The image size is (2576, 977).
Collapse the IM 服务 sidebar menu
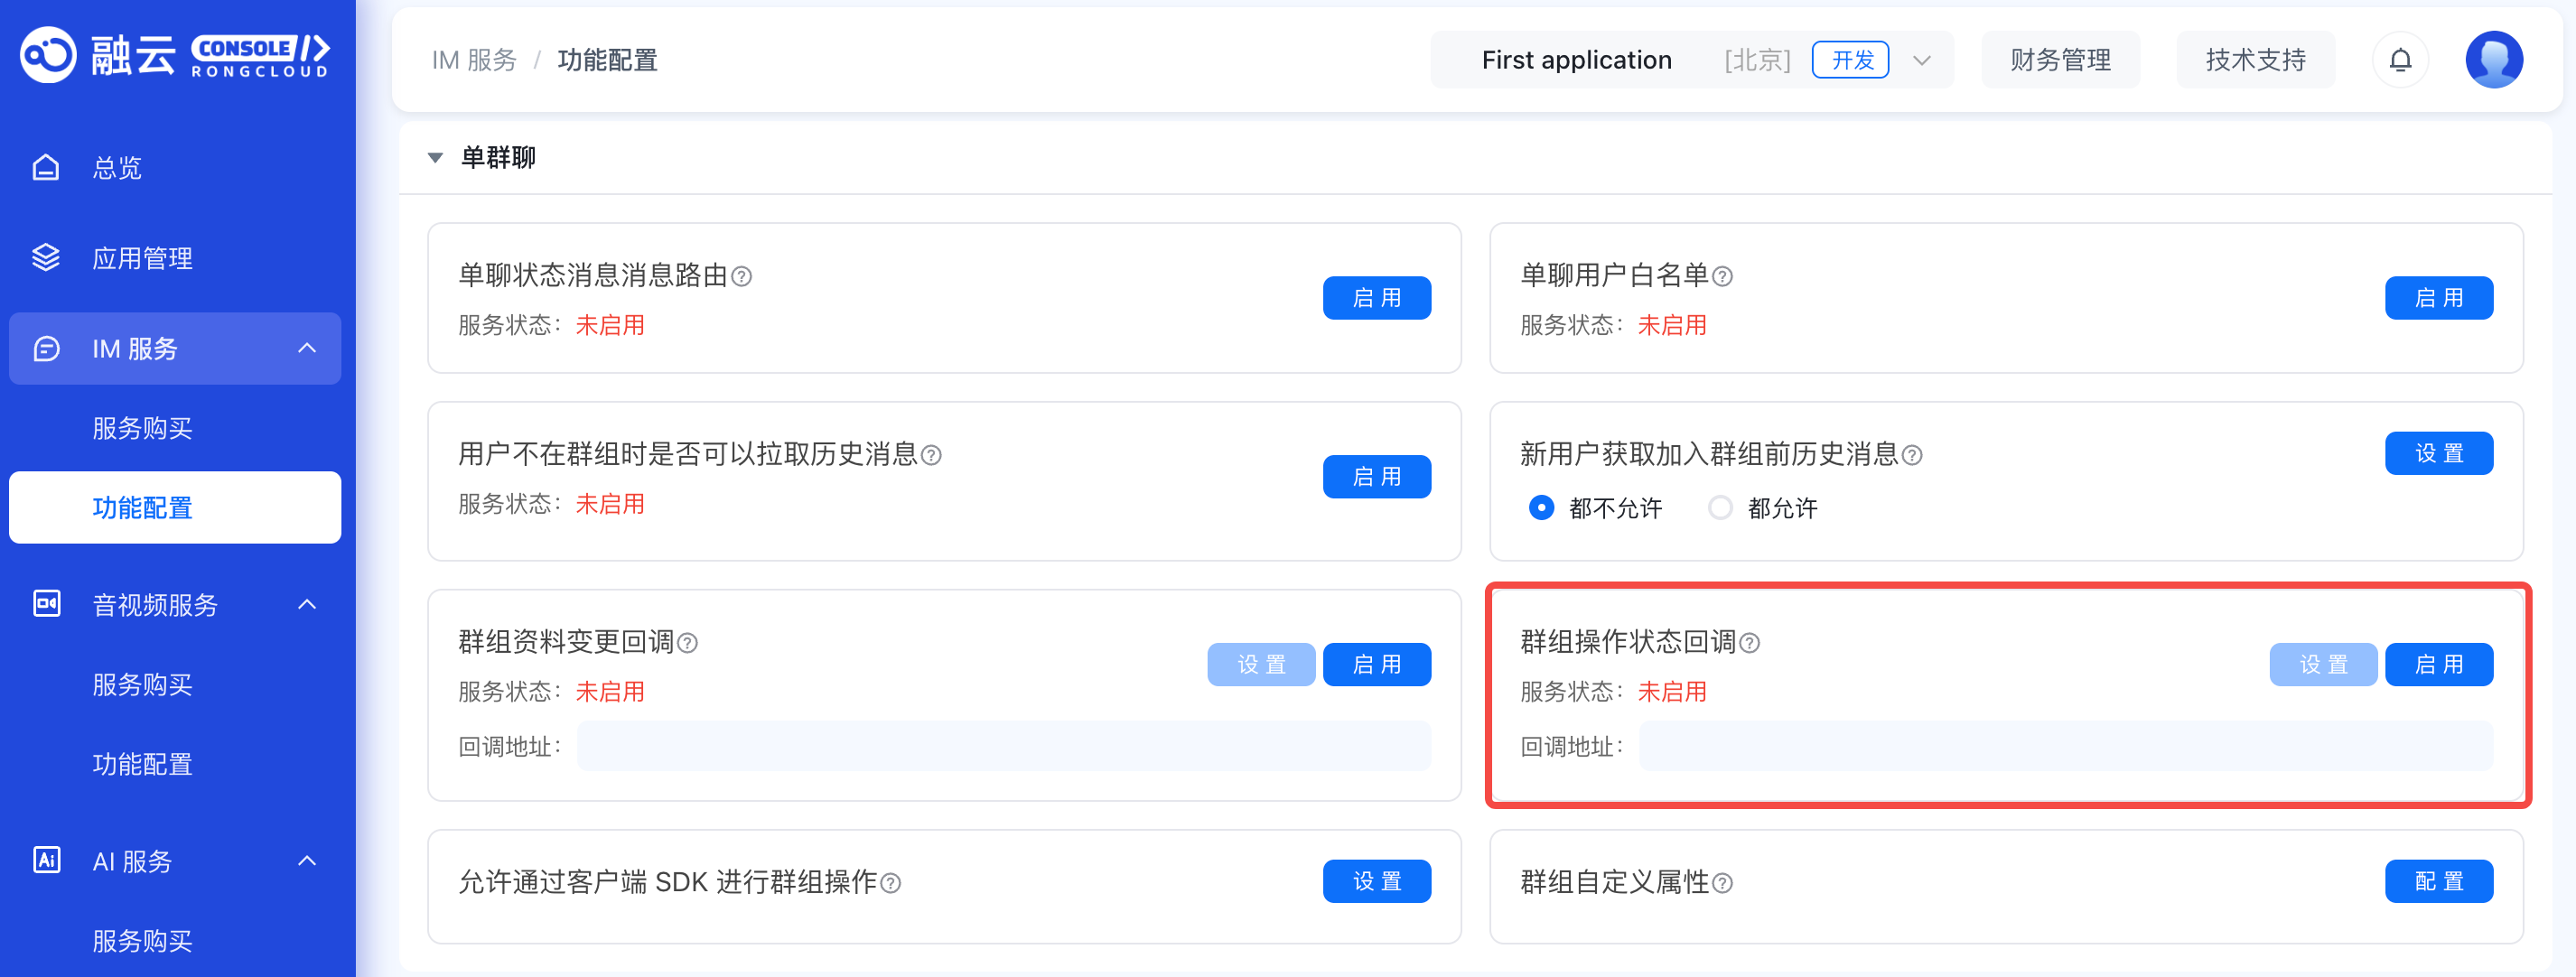tap(307, 348)
